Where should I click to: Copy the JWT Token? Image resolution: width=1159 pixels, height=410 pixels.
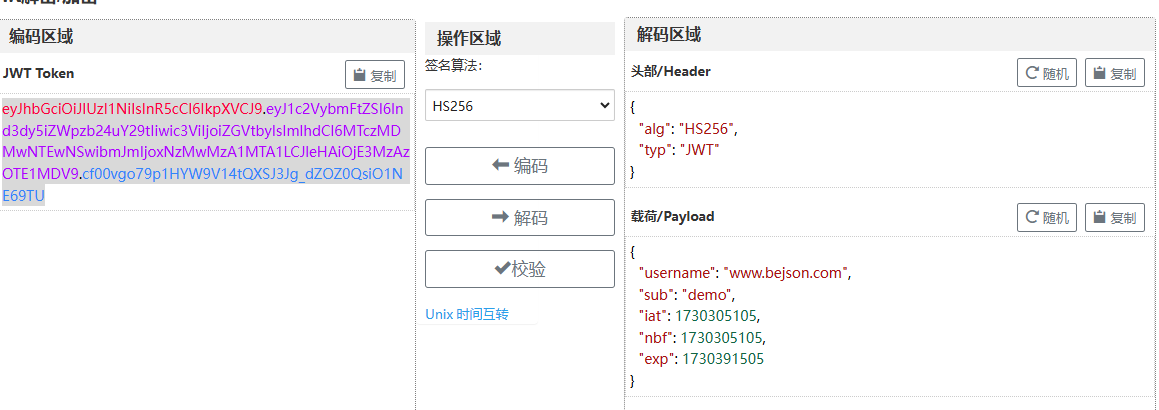pyautogui.click(x=375, y=75)
